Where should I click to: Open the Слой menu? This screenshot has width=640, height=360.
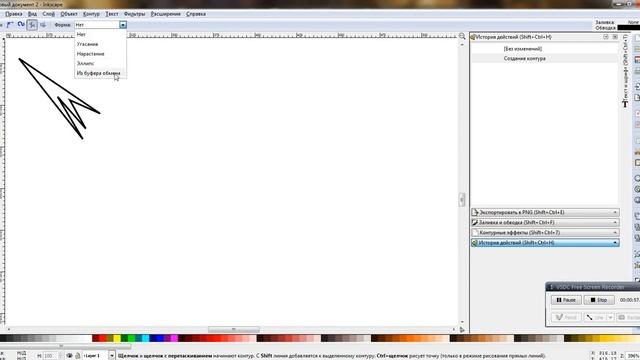click(x=48, y=14)
